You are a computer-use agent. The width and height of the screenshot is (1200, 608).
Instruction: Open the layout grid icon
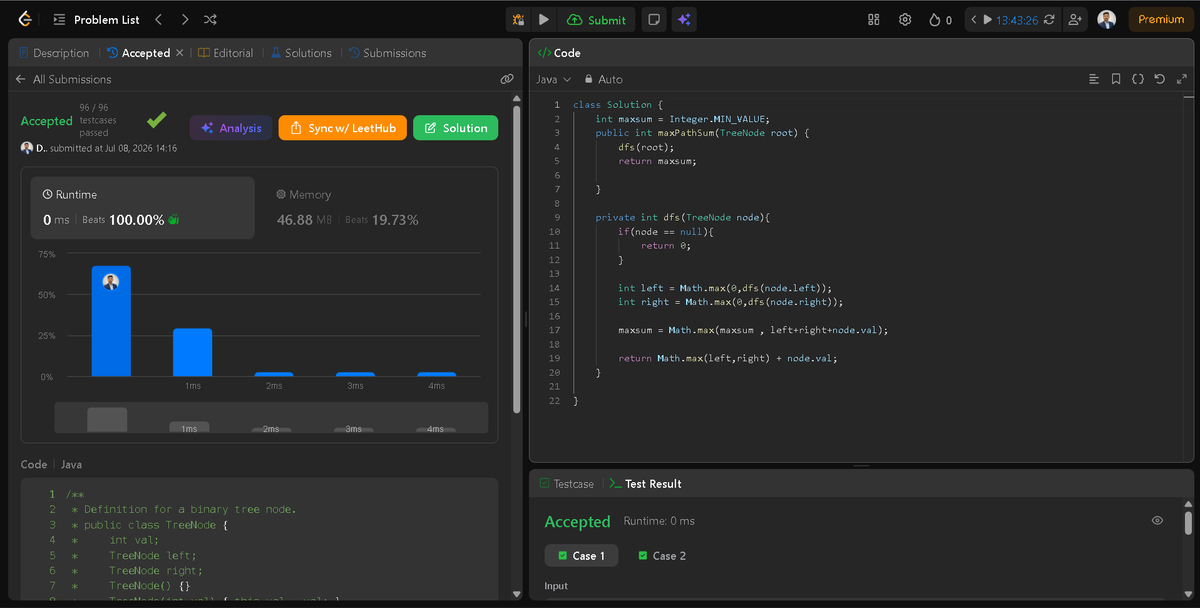873,19
